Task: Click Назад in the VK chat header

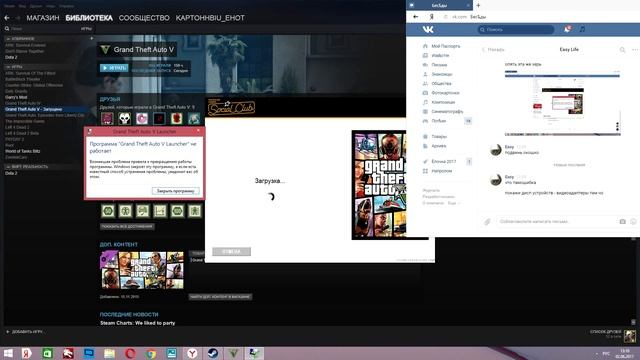Action: point(493,49)
